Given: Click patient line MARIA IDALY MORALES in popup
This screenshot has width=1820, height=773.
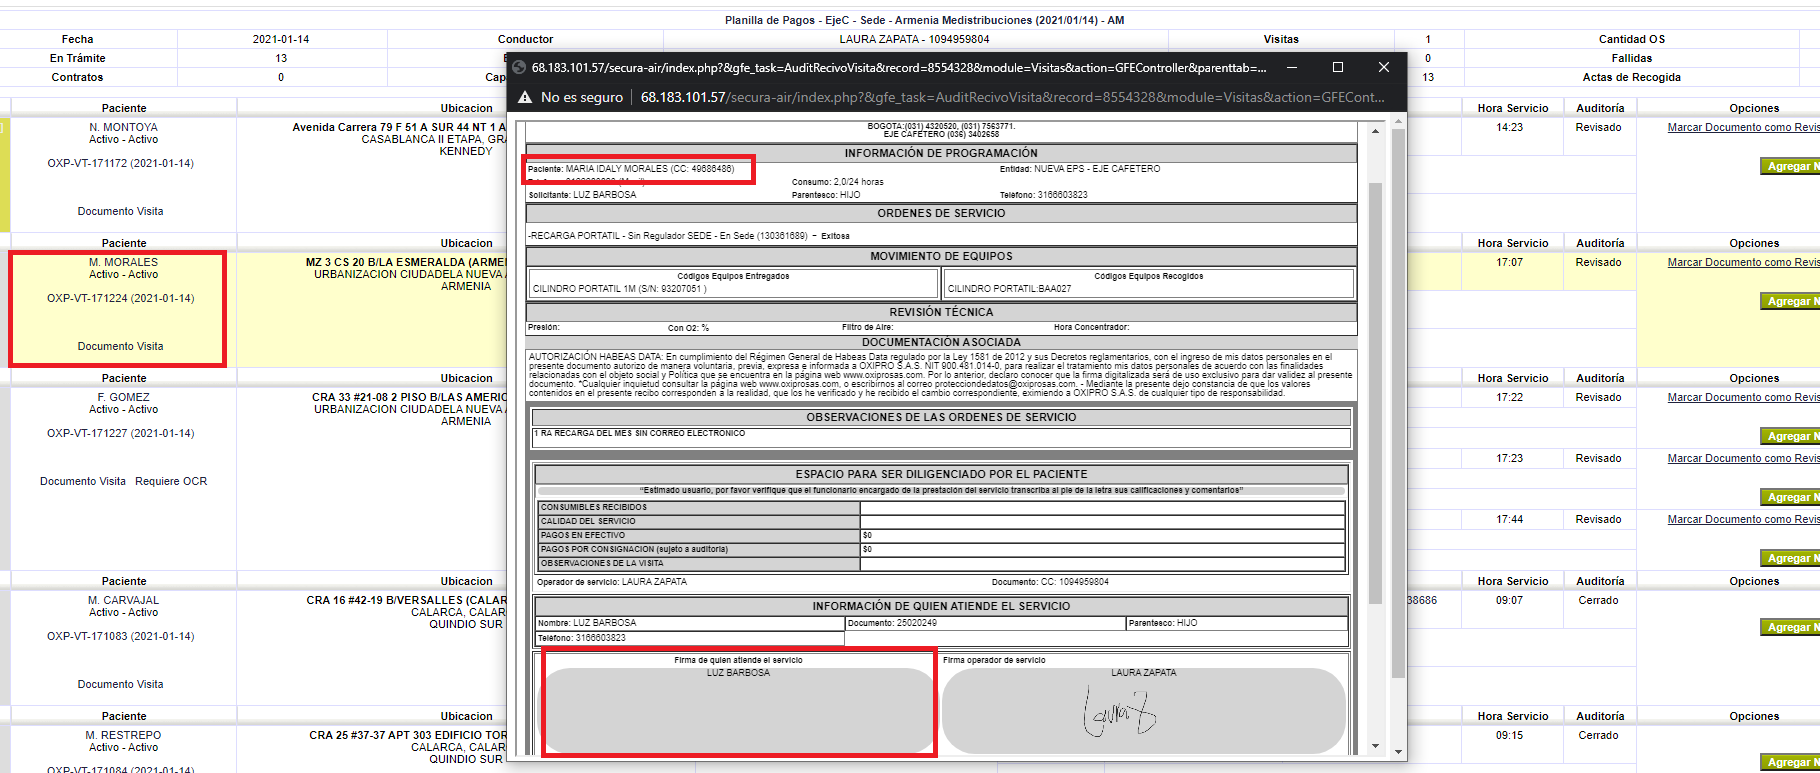Looking at the screenshot, I should [x=631, y=169].
